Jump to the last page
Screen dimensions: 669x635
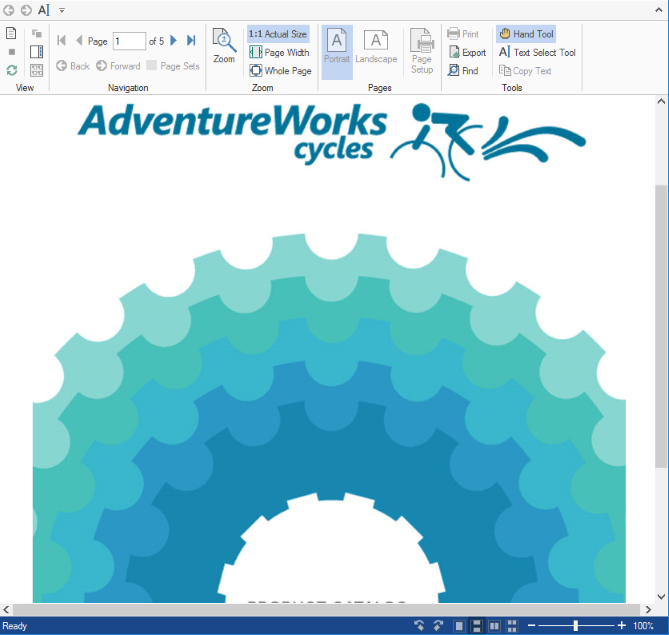click(190, 41)
